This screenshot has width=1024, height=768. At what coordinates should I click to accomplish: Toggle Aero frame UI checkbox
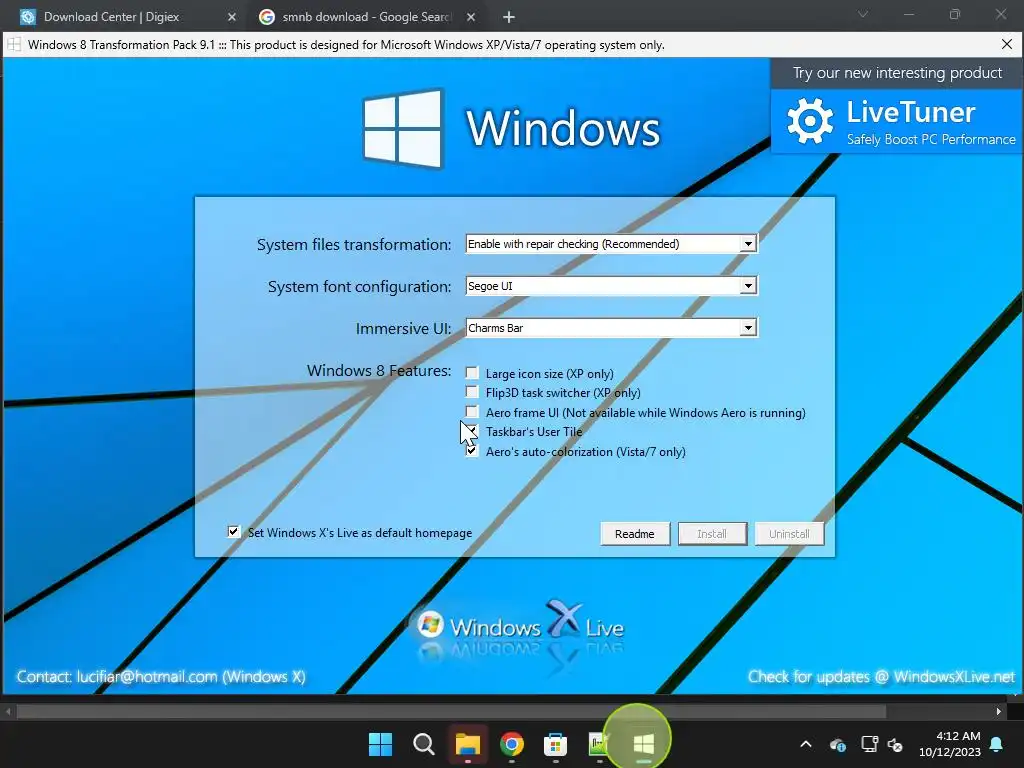pos(472,411)
